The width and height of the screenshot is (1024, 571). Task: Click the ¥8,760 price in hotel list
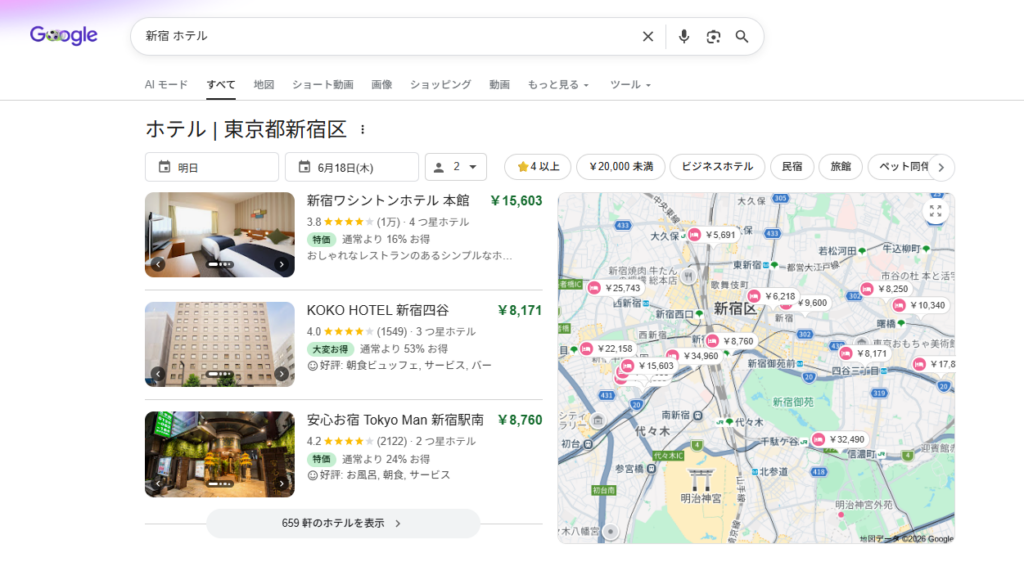coord(519,420)
